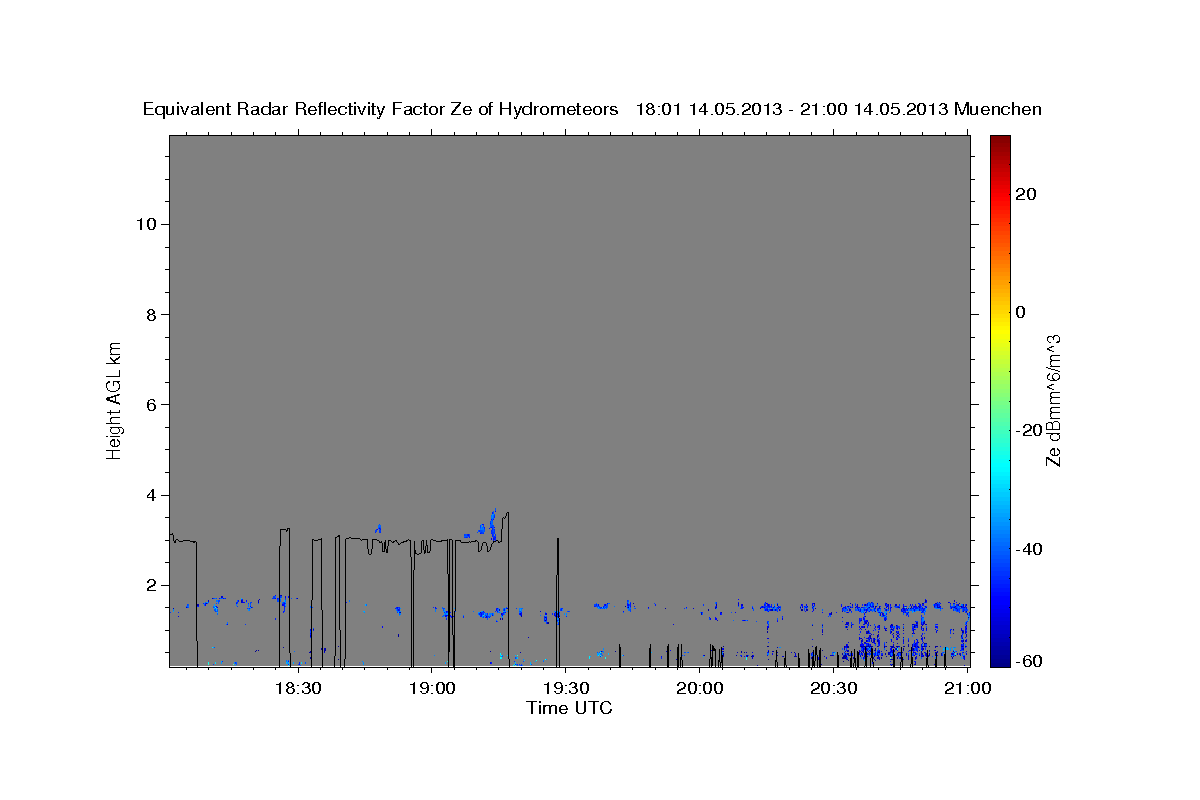Click the height axis label 4
Viewport: 1200px width, 800px height.
click(149, 495)
